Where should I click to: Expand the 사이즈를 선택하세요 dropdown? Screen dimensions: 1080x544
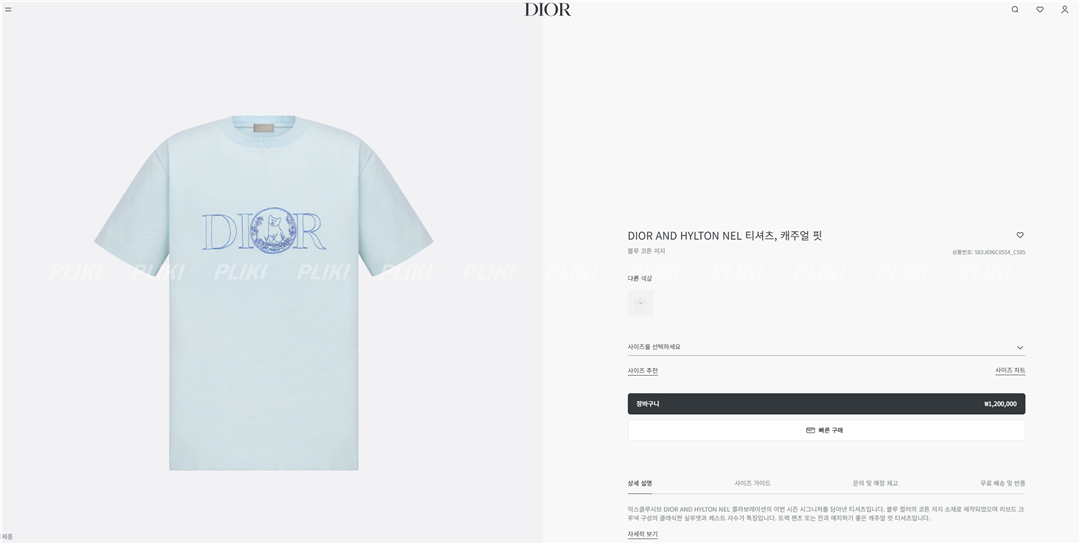[x=826, y=347]
